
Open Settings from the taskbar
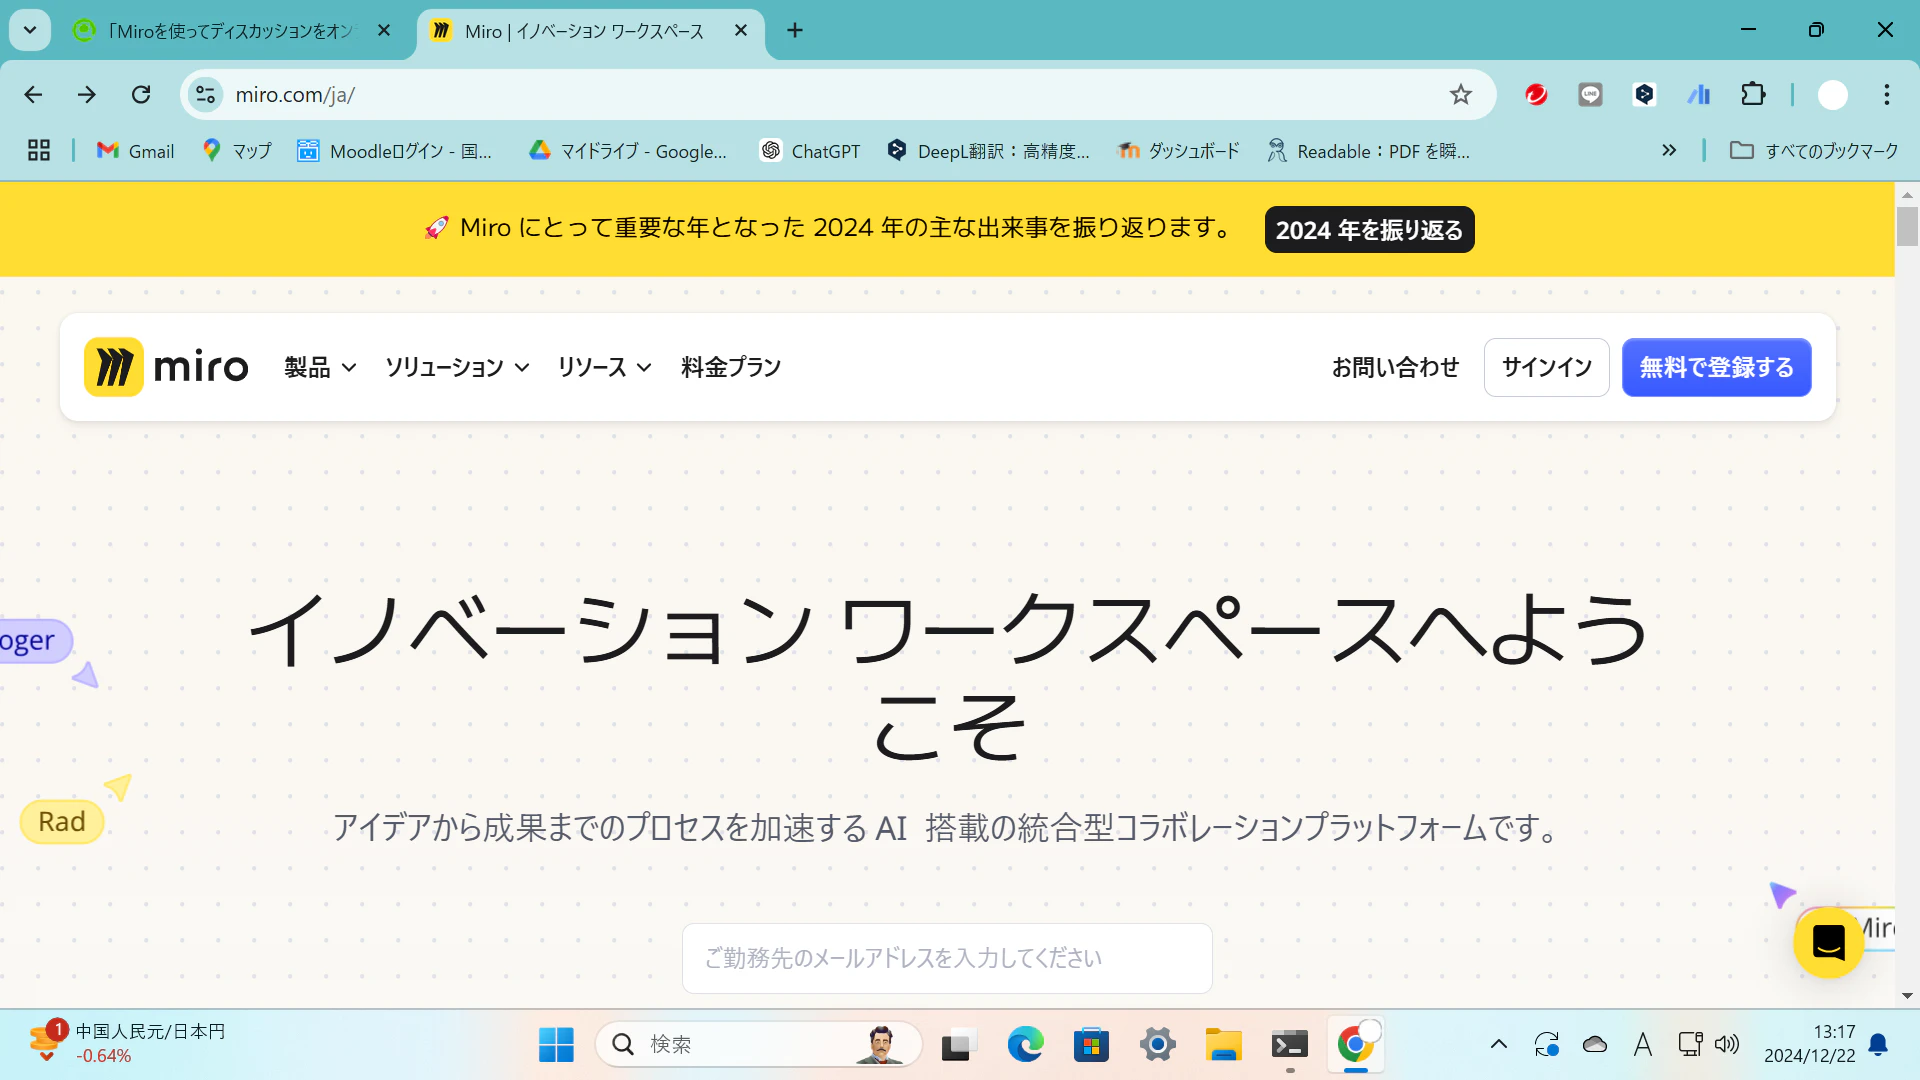[1157, 1045]
